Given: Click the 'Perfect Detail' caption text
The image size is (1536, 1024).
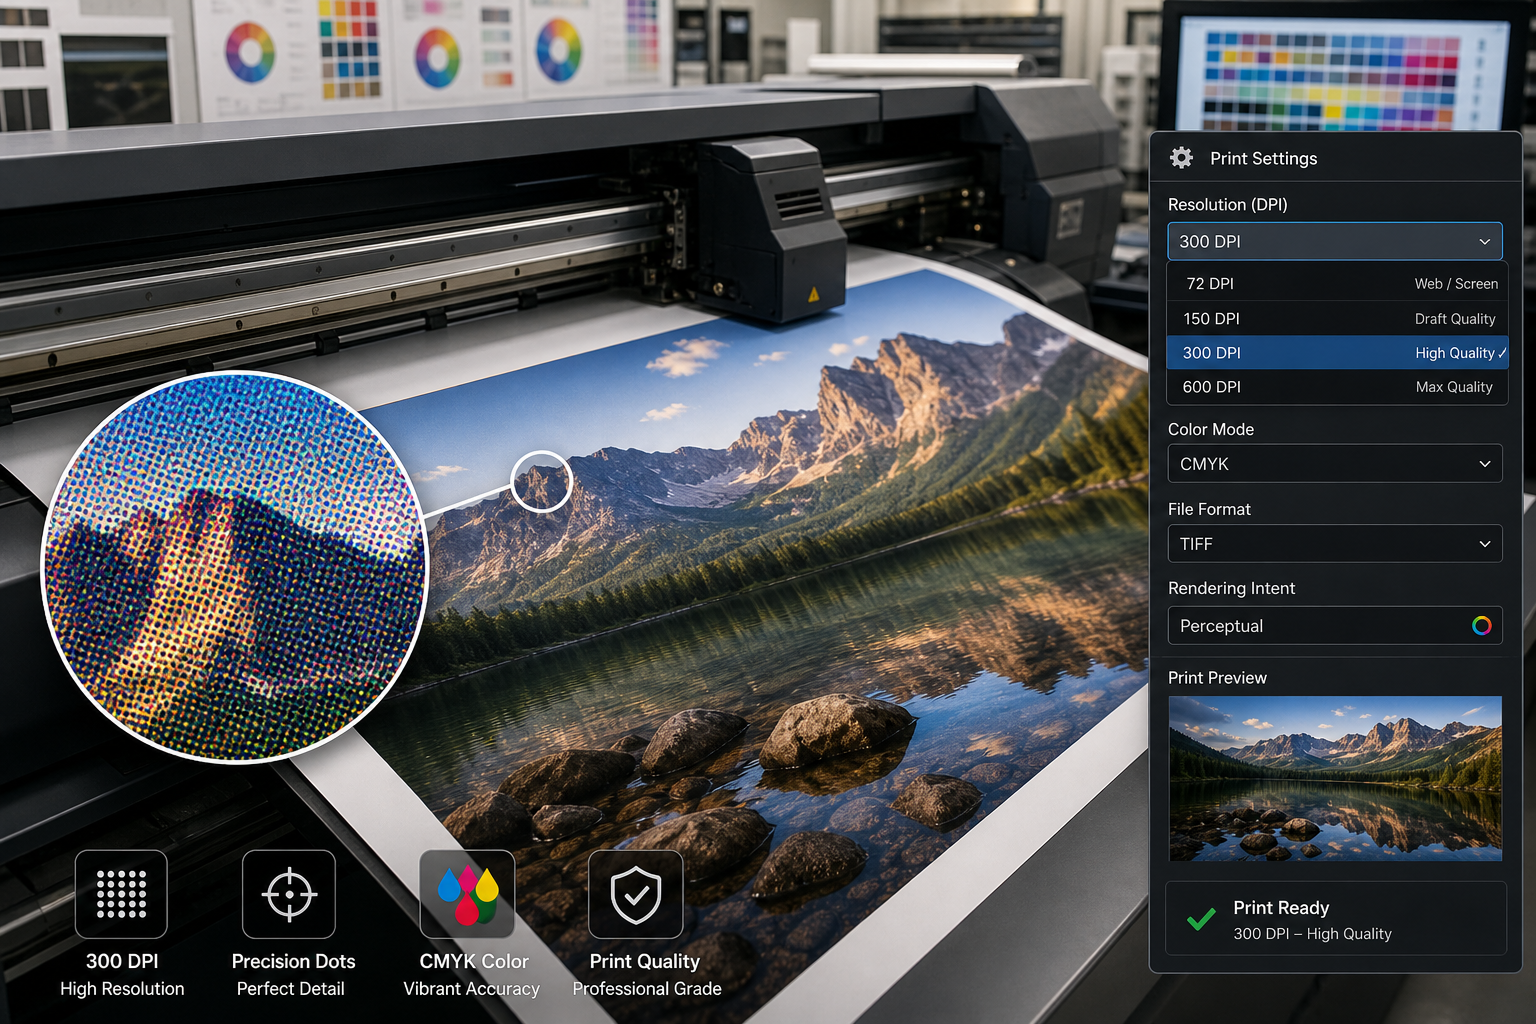Looking at the screenshot, I should [x=290, y=988].
